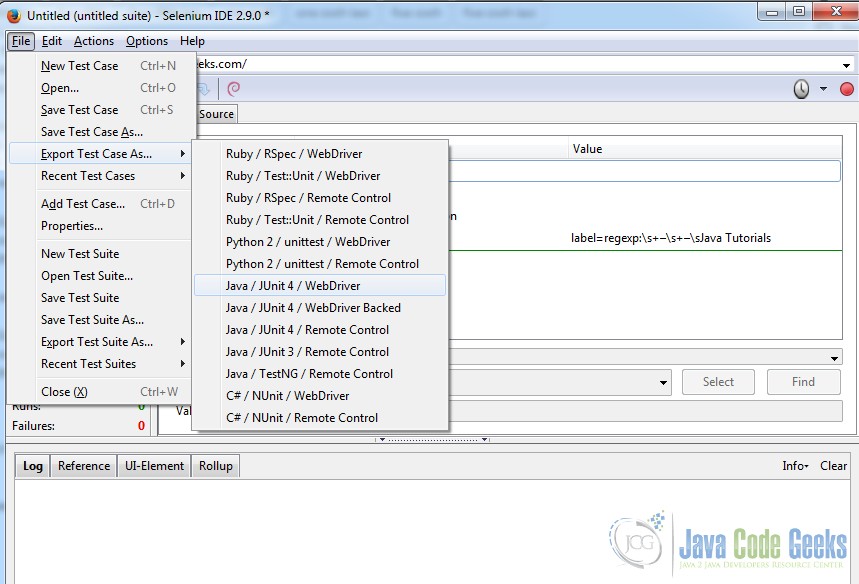The image size is (859, 584).
Task: Click the red record button
Action: [x=846, y=89]
